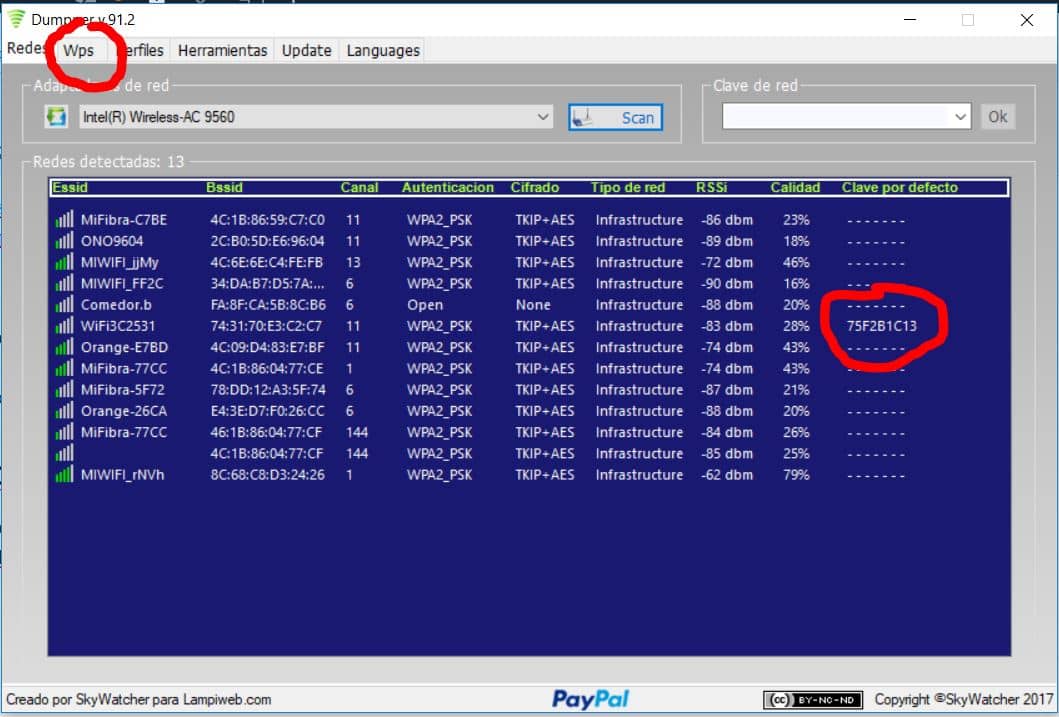The width and height of the screenshot is (1059, 717).
Task: Open the Perfiles tab
Action: 140,51
